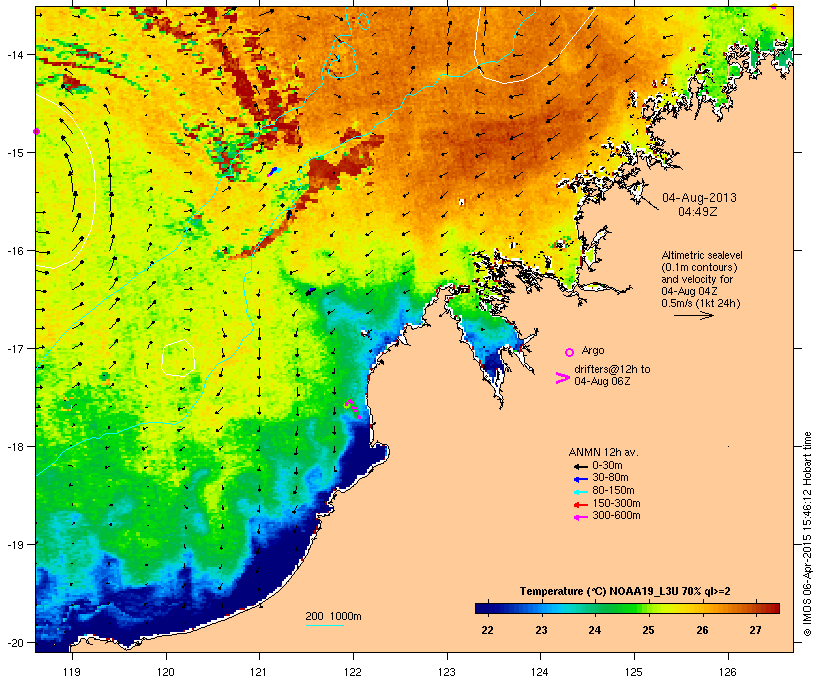Screen dimensions: 820x680
Task: Click the longitude axis label 121
Action: (x=259, y=672)
